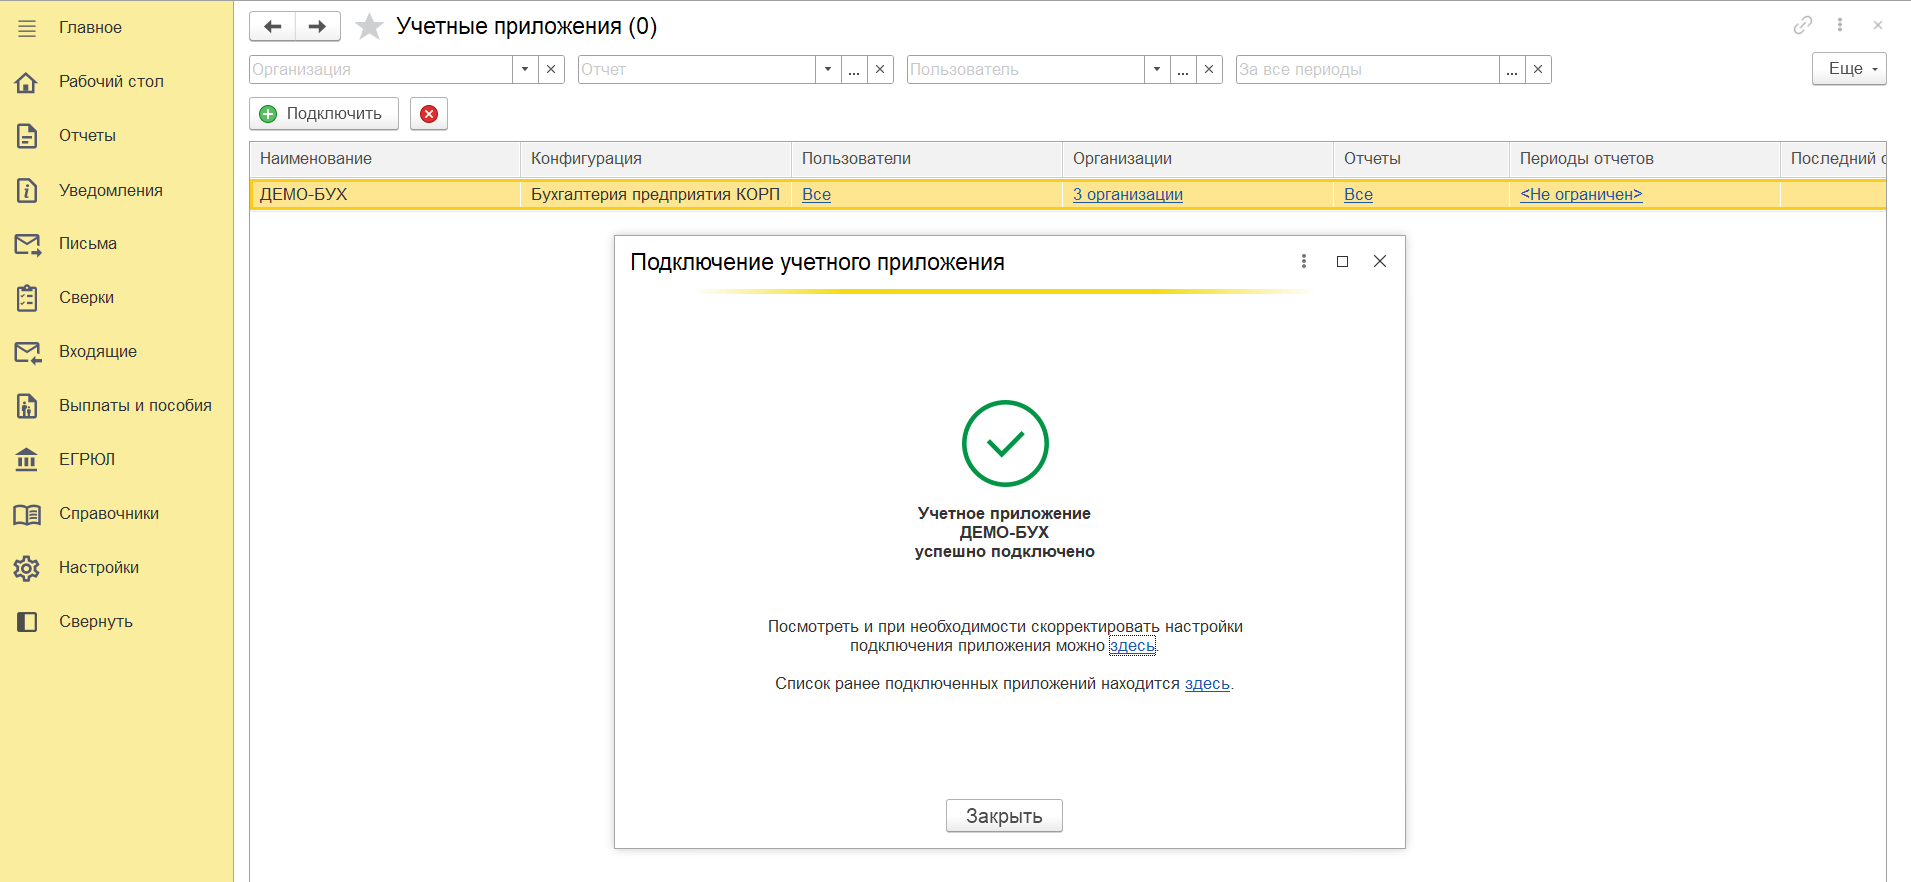
Task: Click the Справочники book icon
Action: coord(27,514)
